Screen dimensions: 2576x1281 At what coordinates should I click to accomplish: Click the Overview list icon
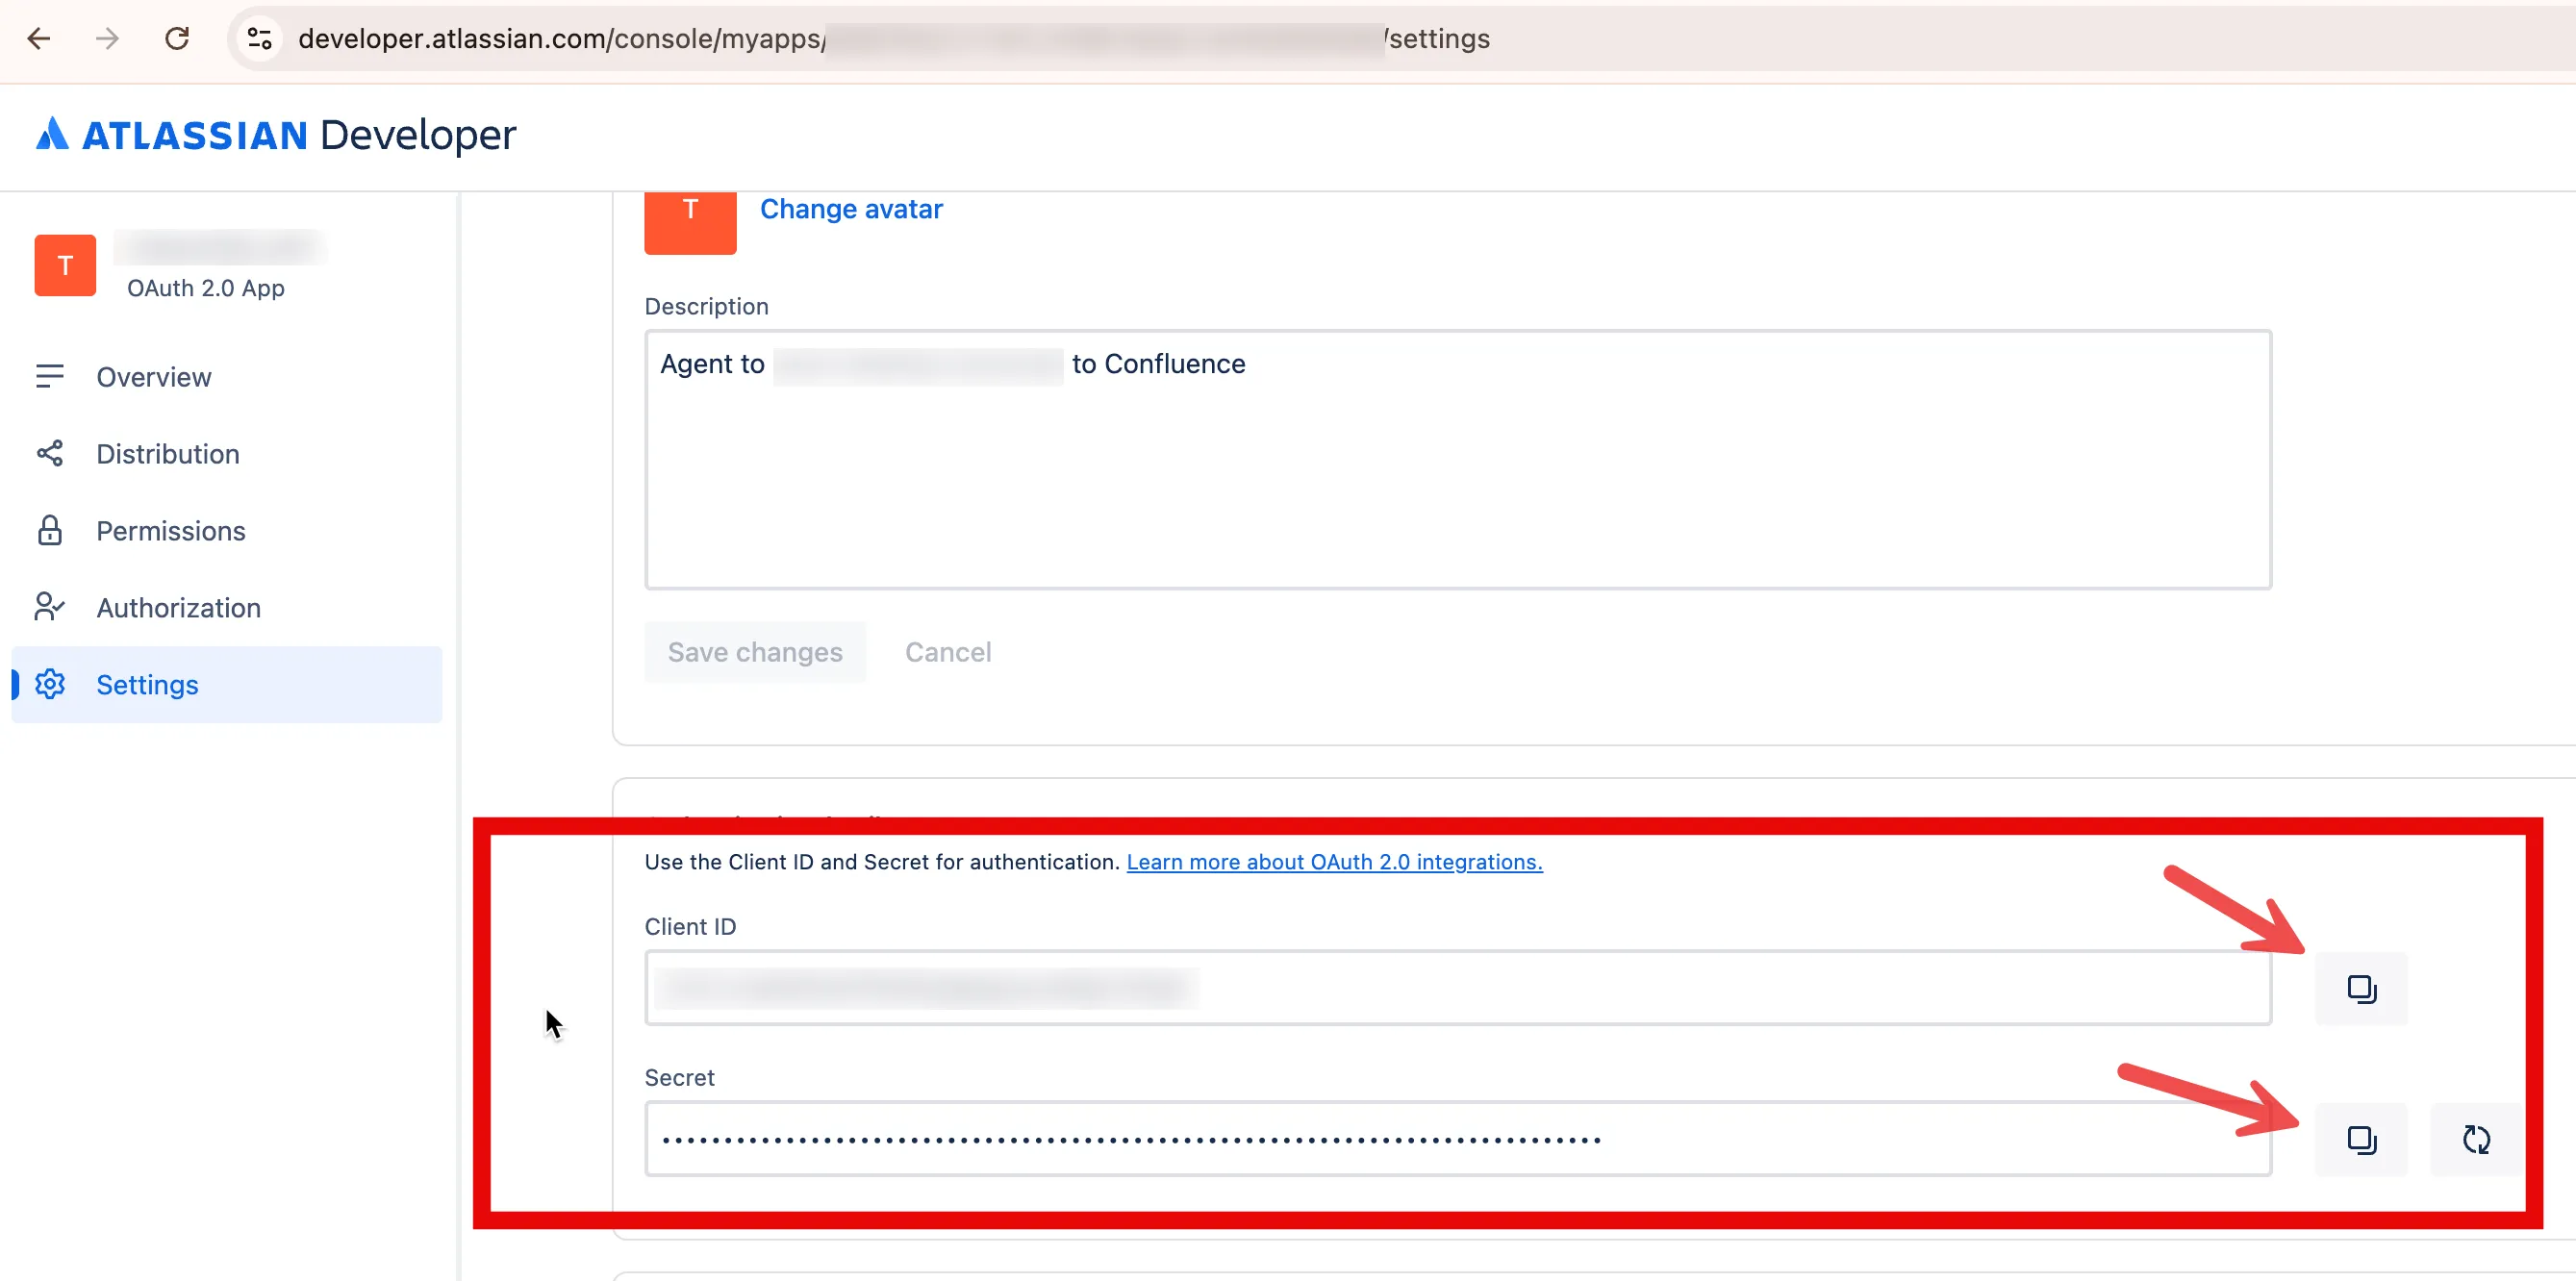tap(49, 377)
